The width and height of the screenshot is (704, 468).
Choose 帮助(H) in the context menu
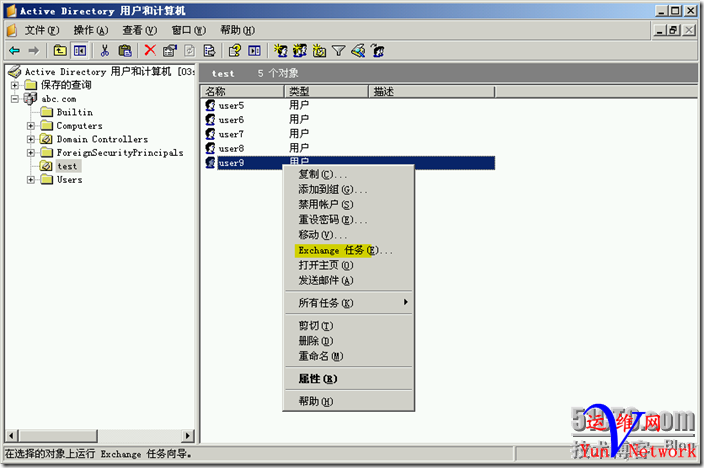pyautogui.click(x=348, y=401)
